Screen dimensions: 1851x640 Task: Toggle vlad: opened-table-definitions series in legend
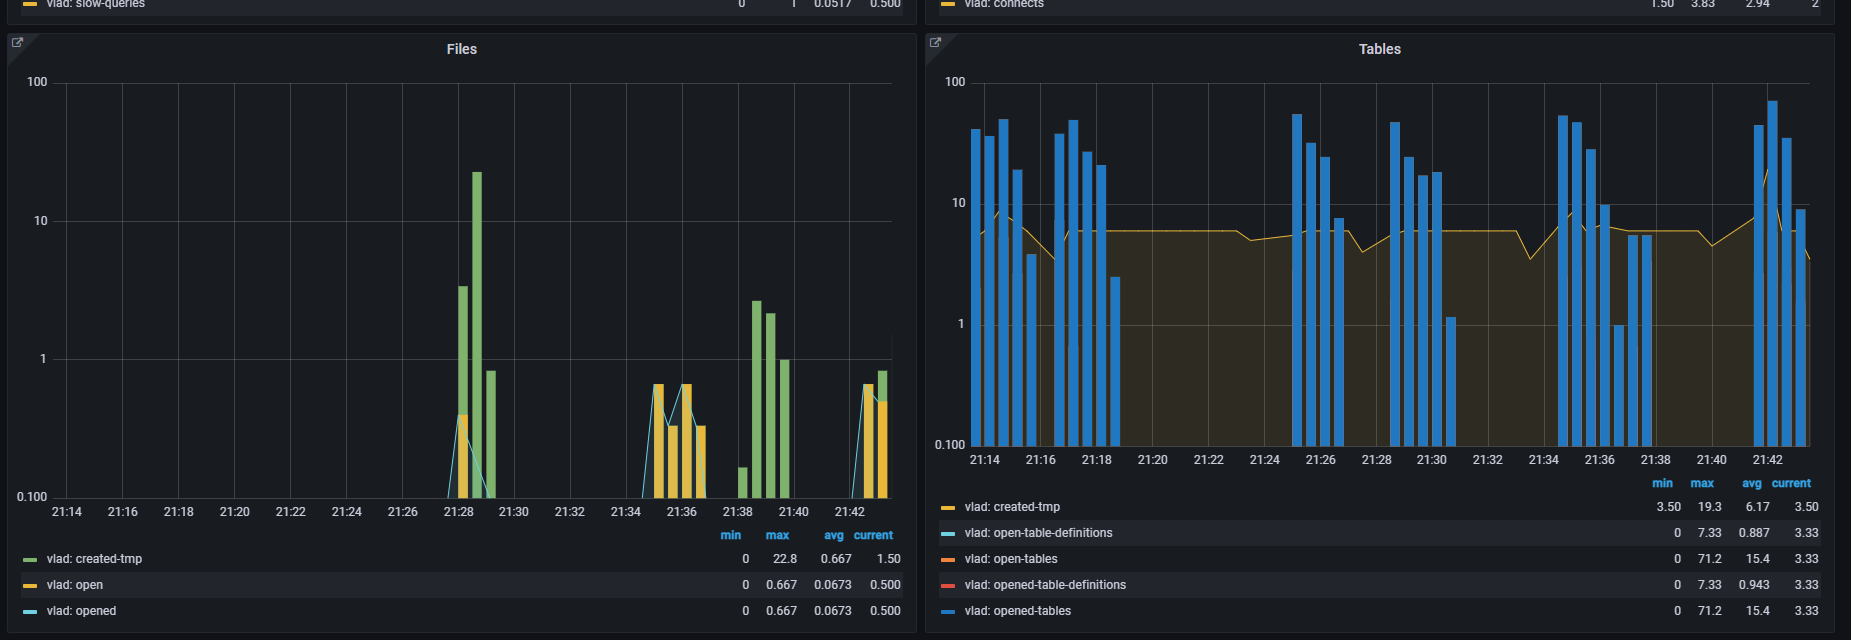pos(1045,585)
